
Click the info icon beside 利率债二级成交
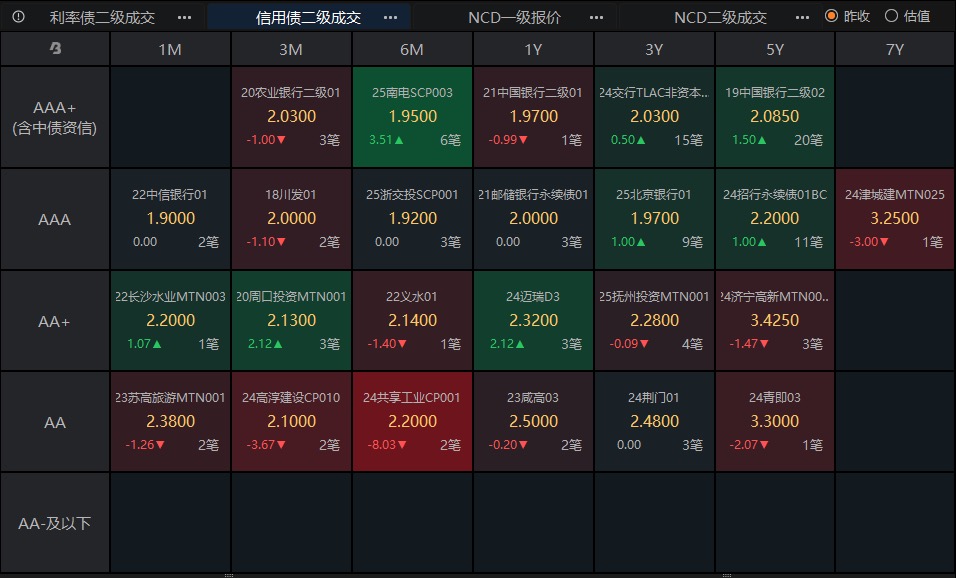point(18,17)
